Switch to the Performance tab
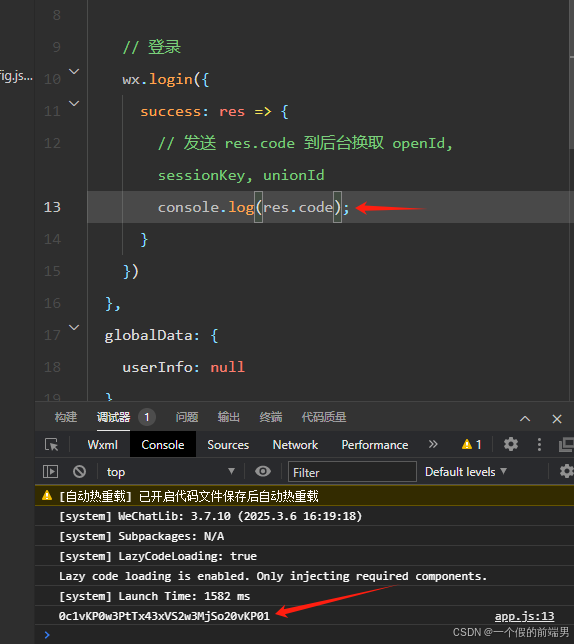 [374, 445]
